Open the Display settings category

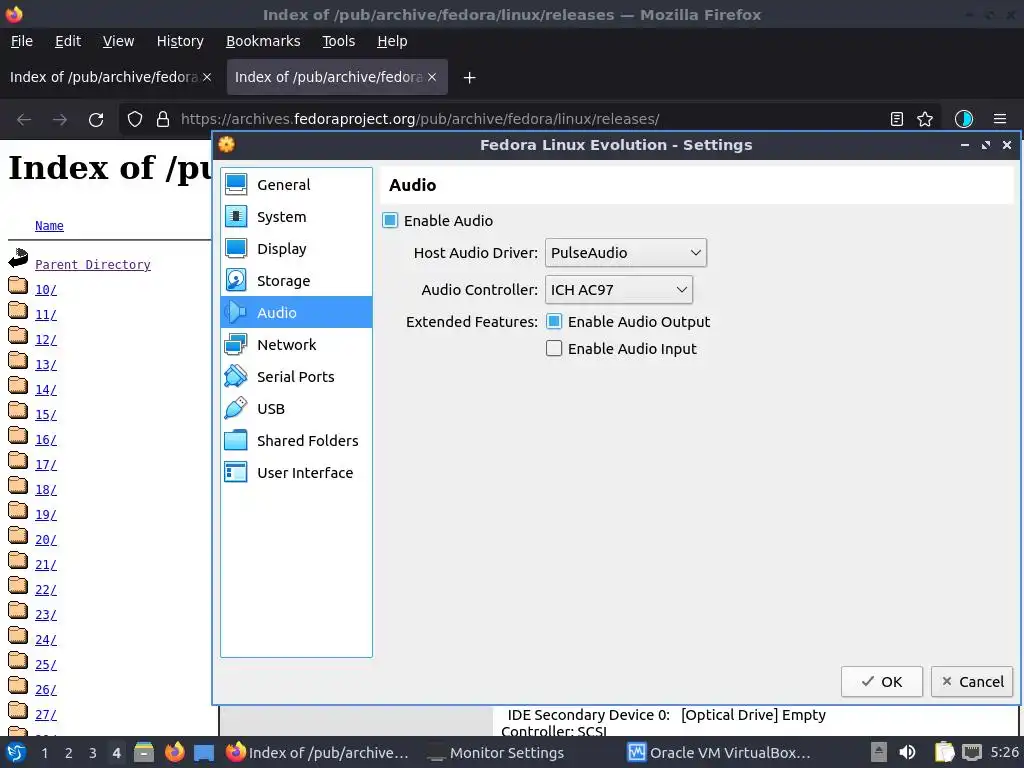[x=296, y=249]
